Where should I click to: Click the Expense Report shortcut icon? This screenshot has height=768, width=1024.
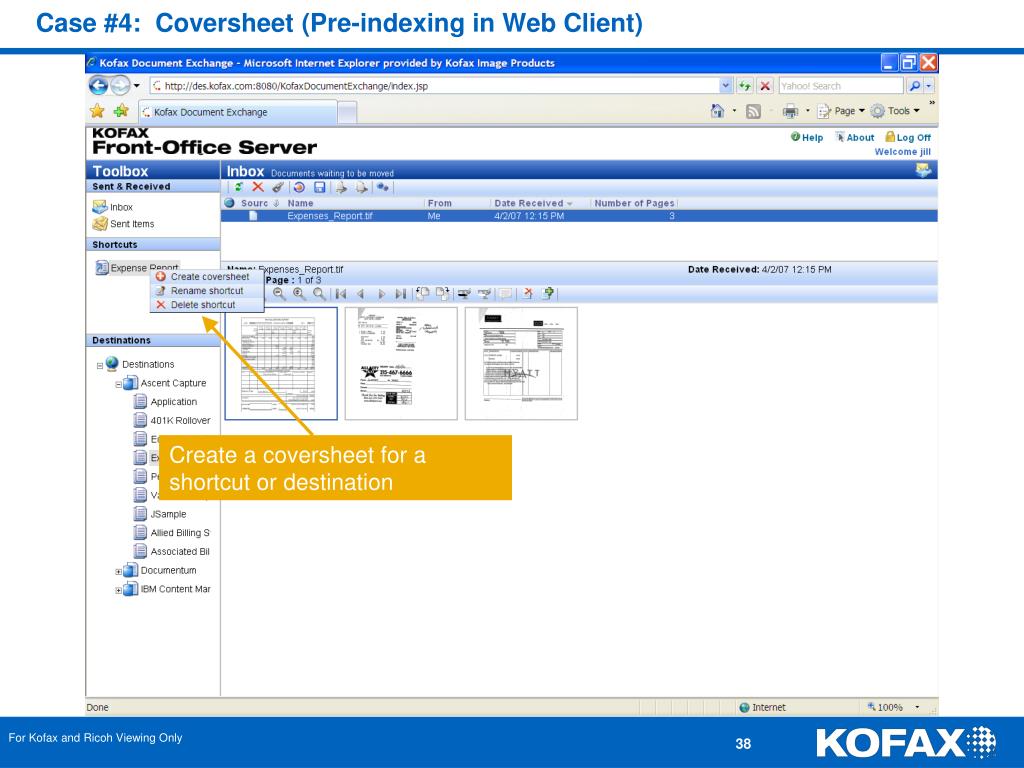point(102,268)
